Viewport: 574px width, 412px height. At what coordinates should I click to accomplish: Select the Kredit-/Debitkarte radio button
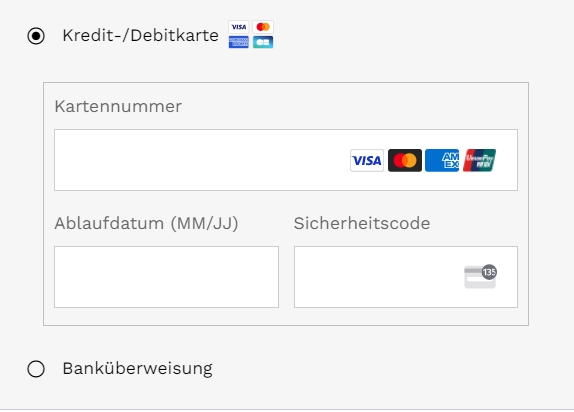click(x=36, y=36)
